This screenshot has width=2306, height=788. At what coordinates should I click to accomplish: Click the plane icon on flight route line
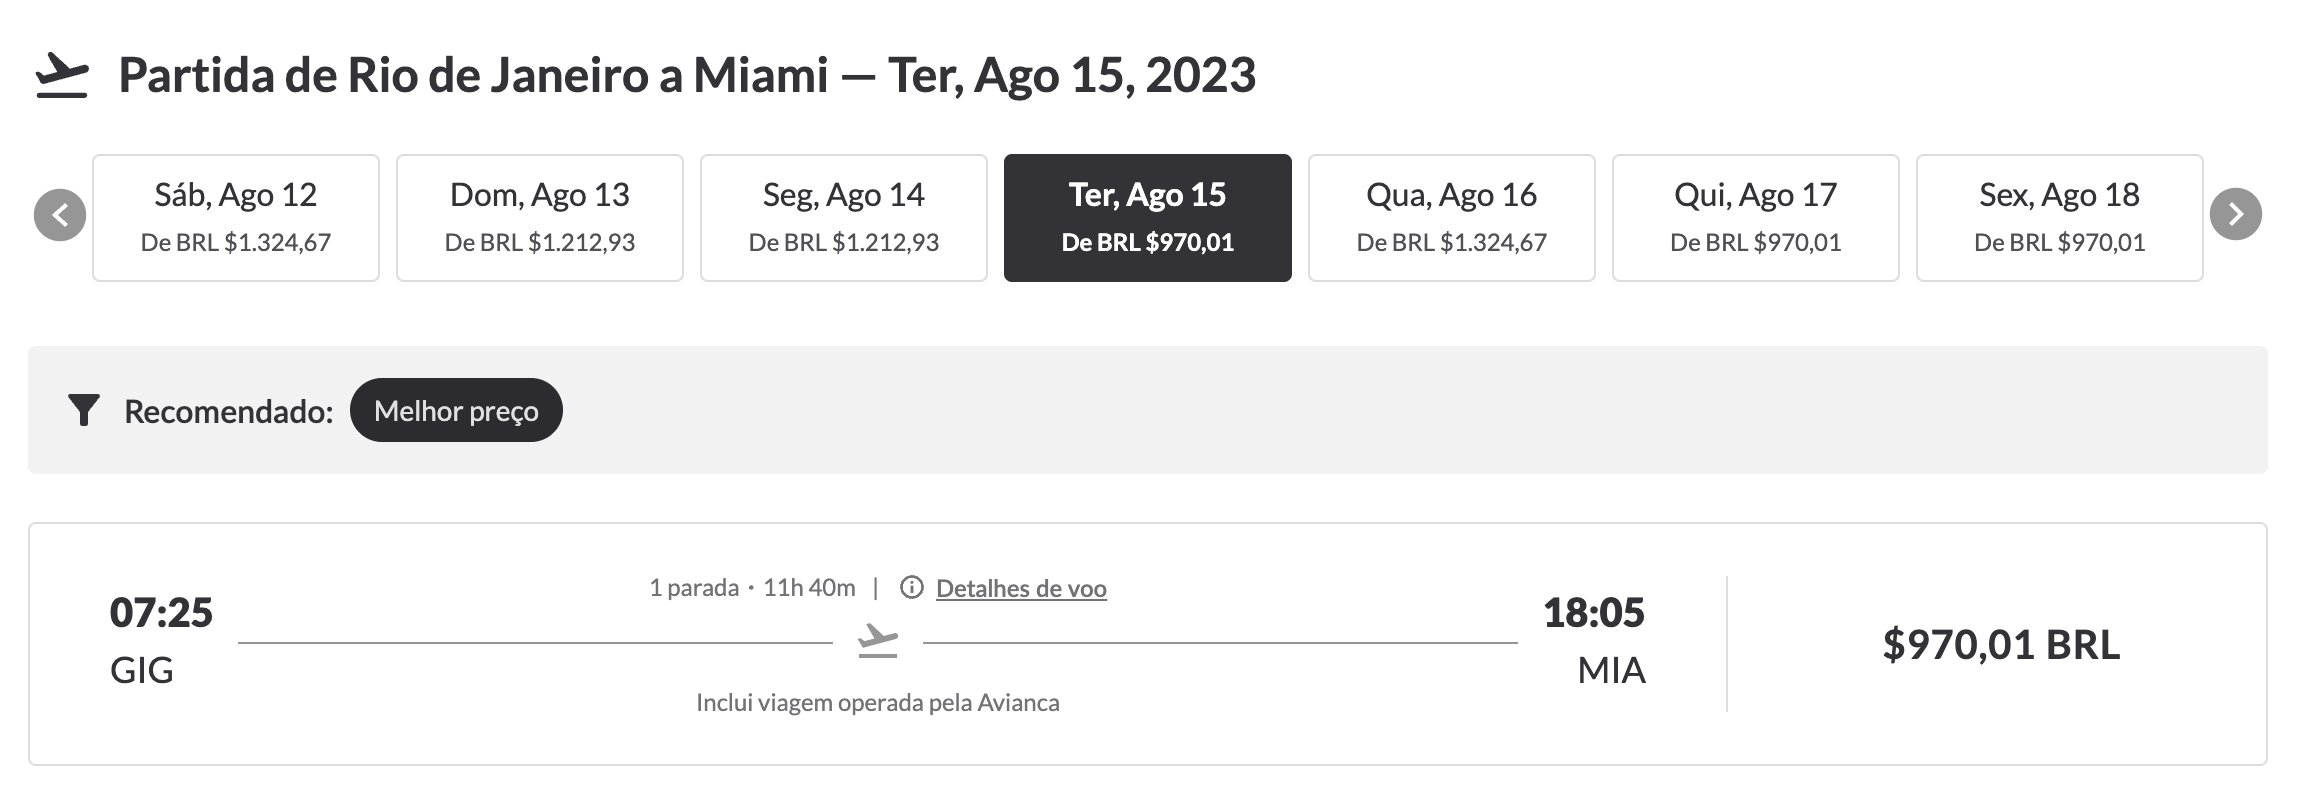pyautogui.click(x=878, y=641)
